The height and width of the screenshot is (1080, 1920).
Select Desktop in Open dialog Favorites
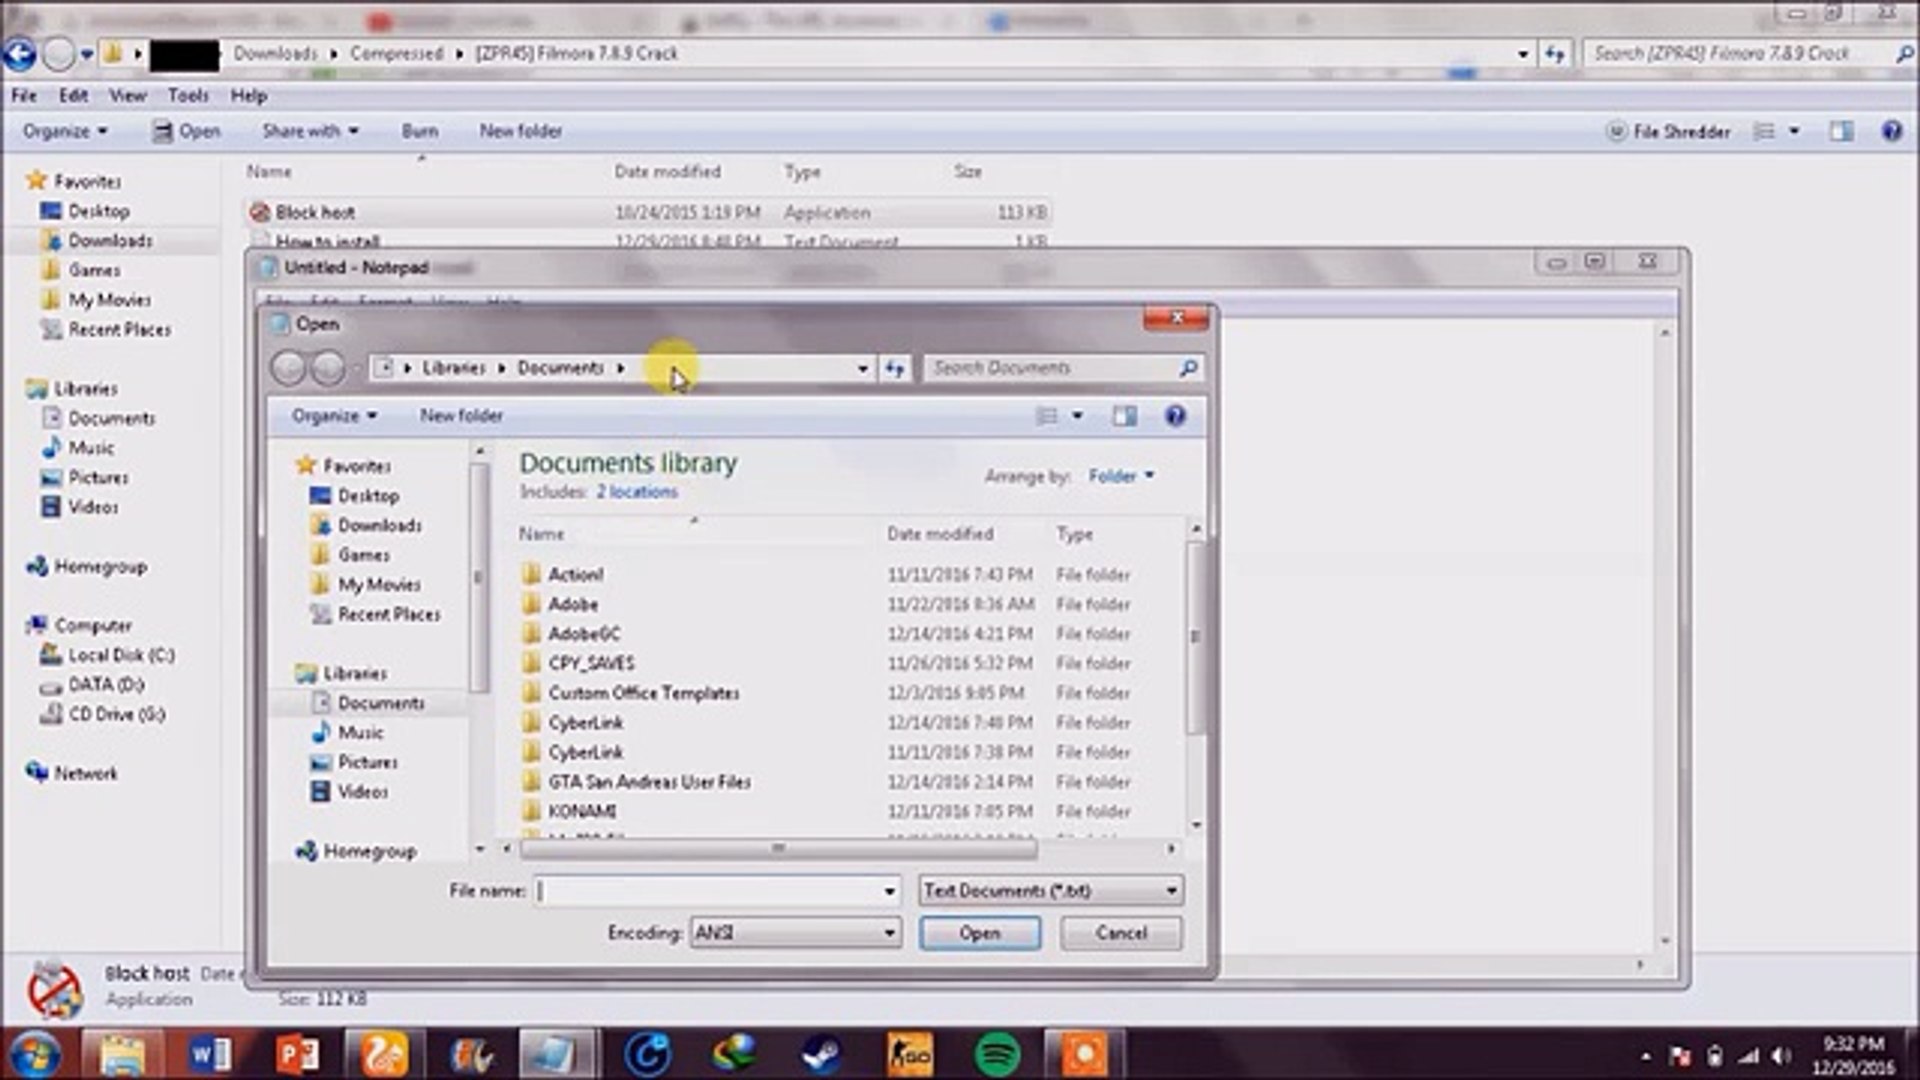(x=368, y=496)
